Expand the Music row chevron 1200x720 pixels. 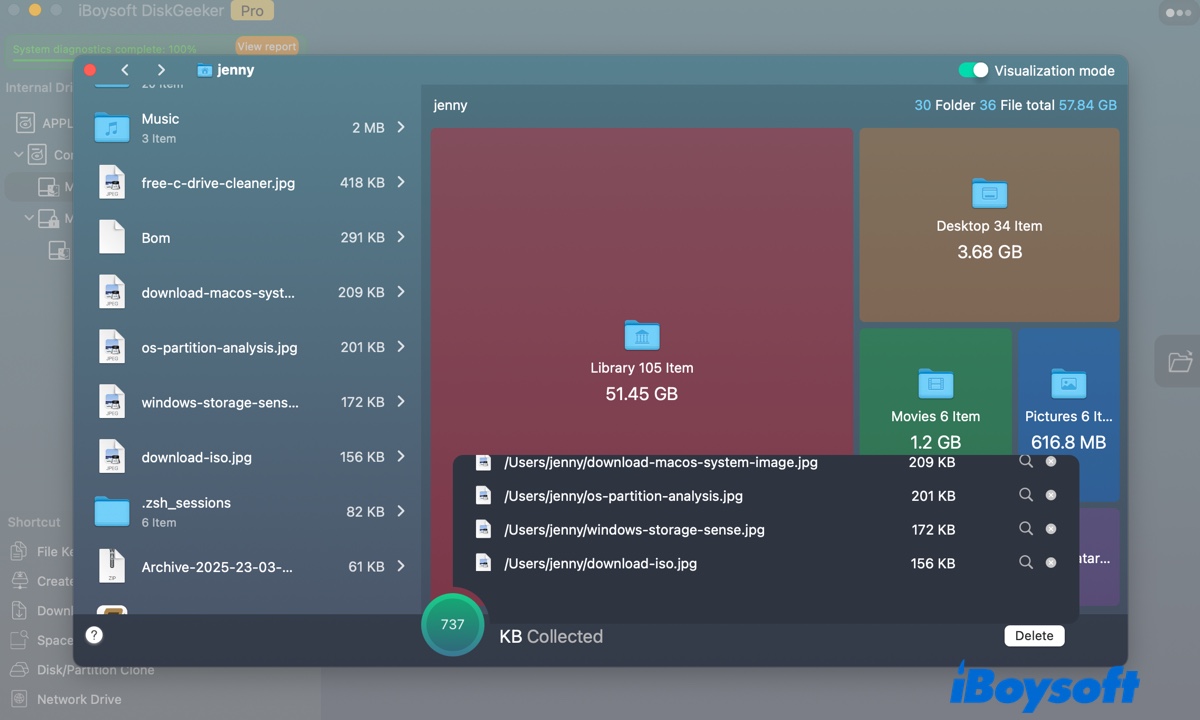coord(401,127)
